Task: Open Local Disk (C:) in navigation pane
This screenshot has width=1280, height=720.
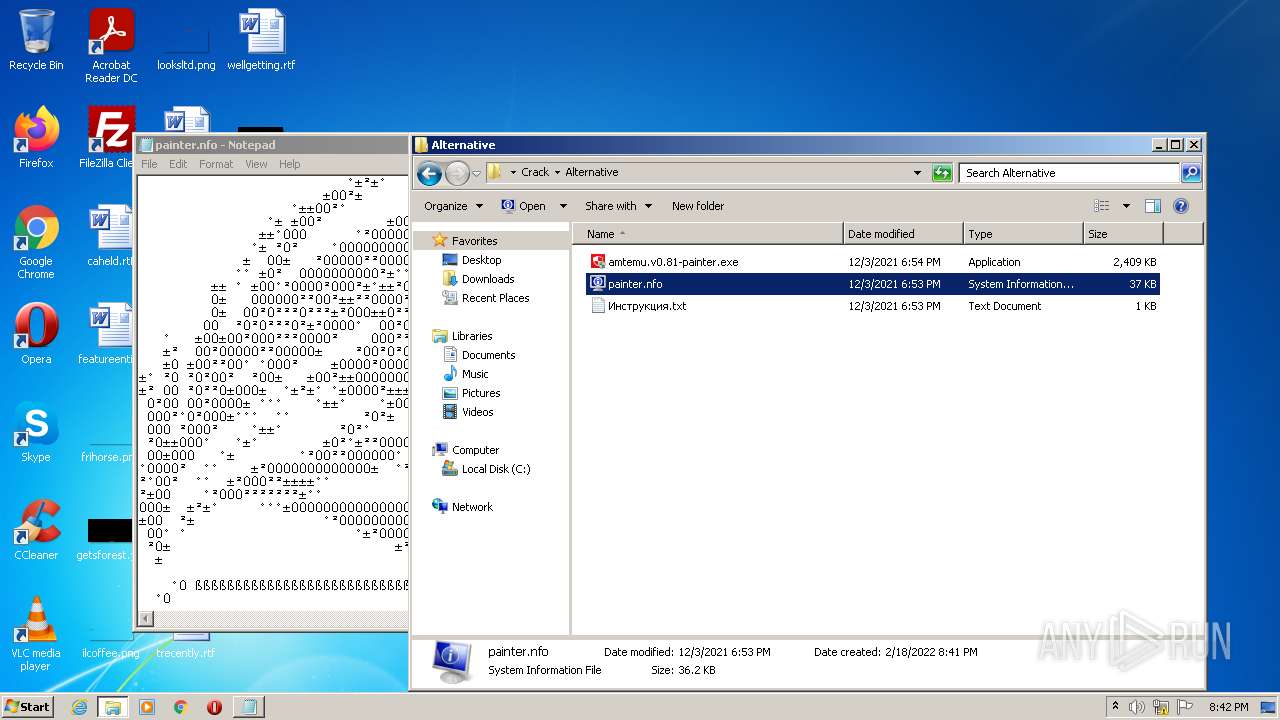Action: click(x=486, y=469)
